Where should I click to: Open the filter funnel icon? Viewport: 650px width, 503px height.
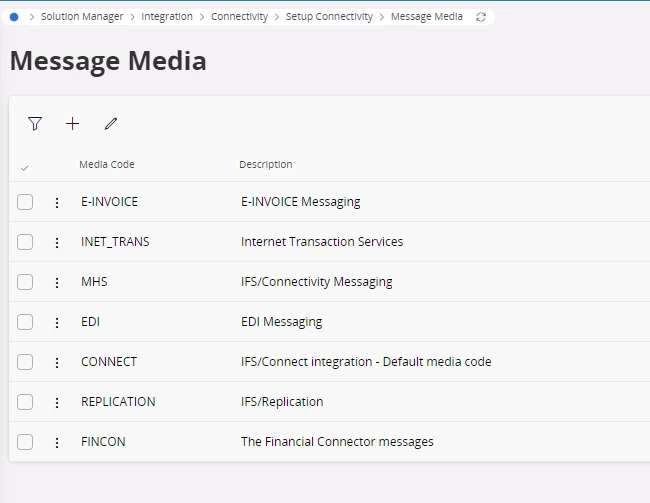pos(35,124)
